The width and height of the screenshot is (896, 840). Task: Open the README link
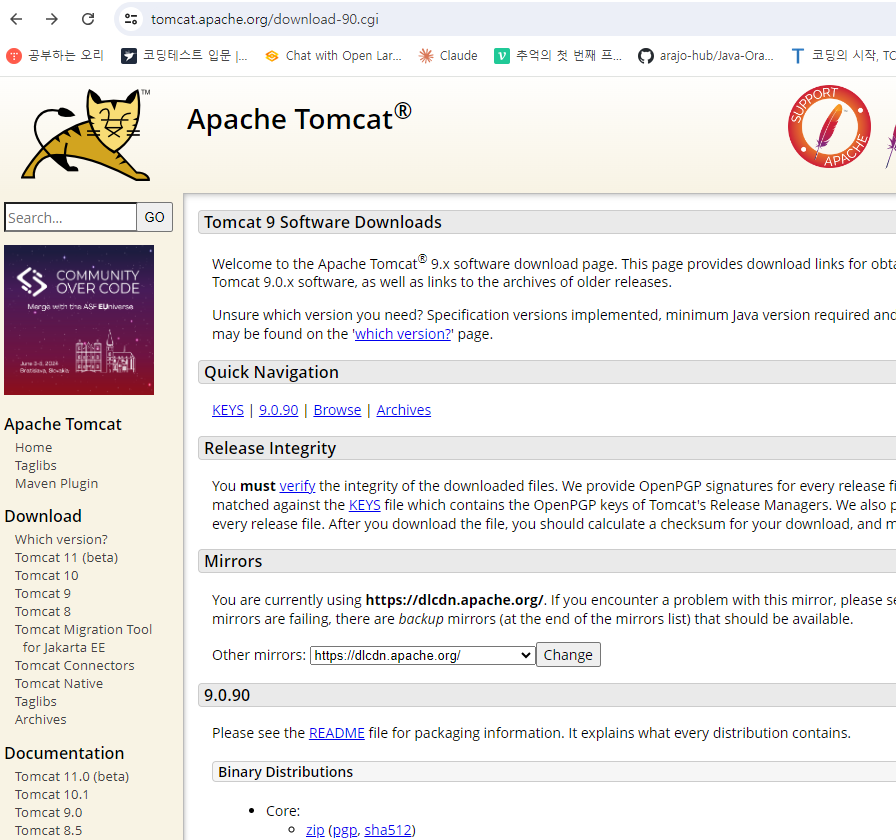point(337,733)
